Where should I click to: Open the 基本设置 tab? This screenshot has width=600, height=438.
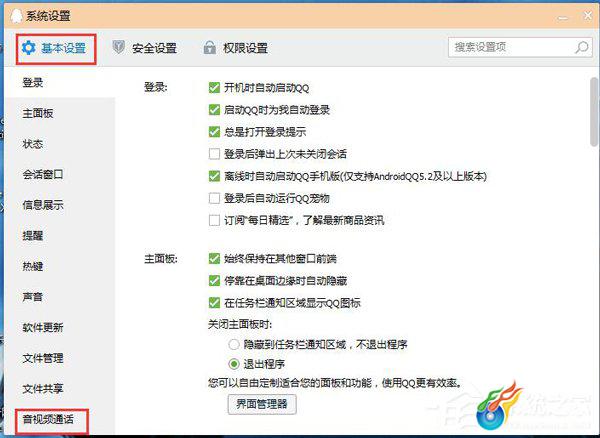[x=54, y=48]
